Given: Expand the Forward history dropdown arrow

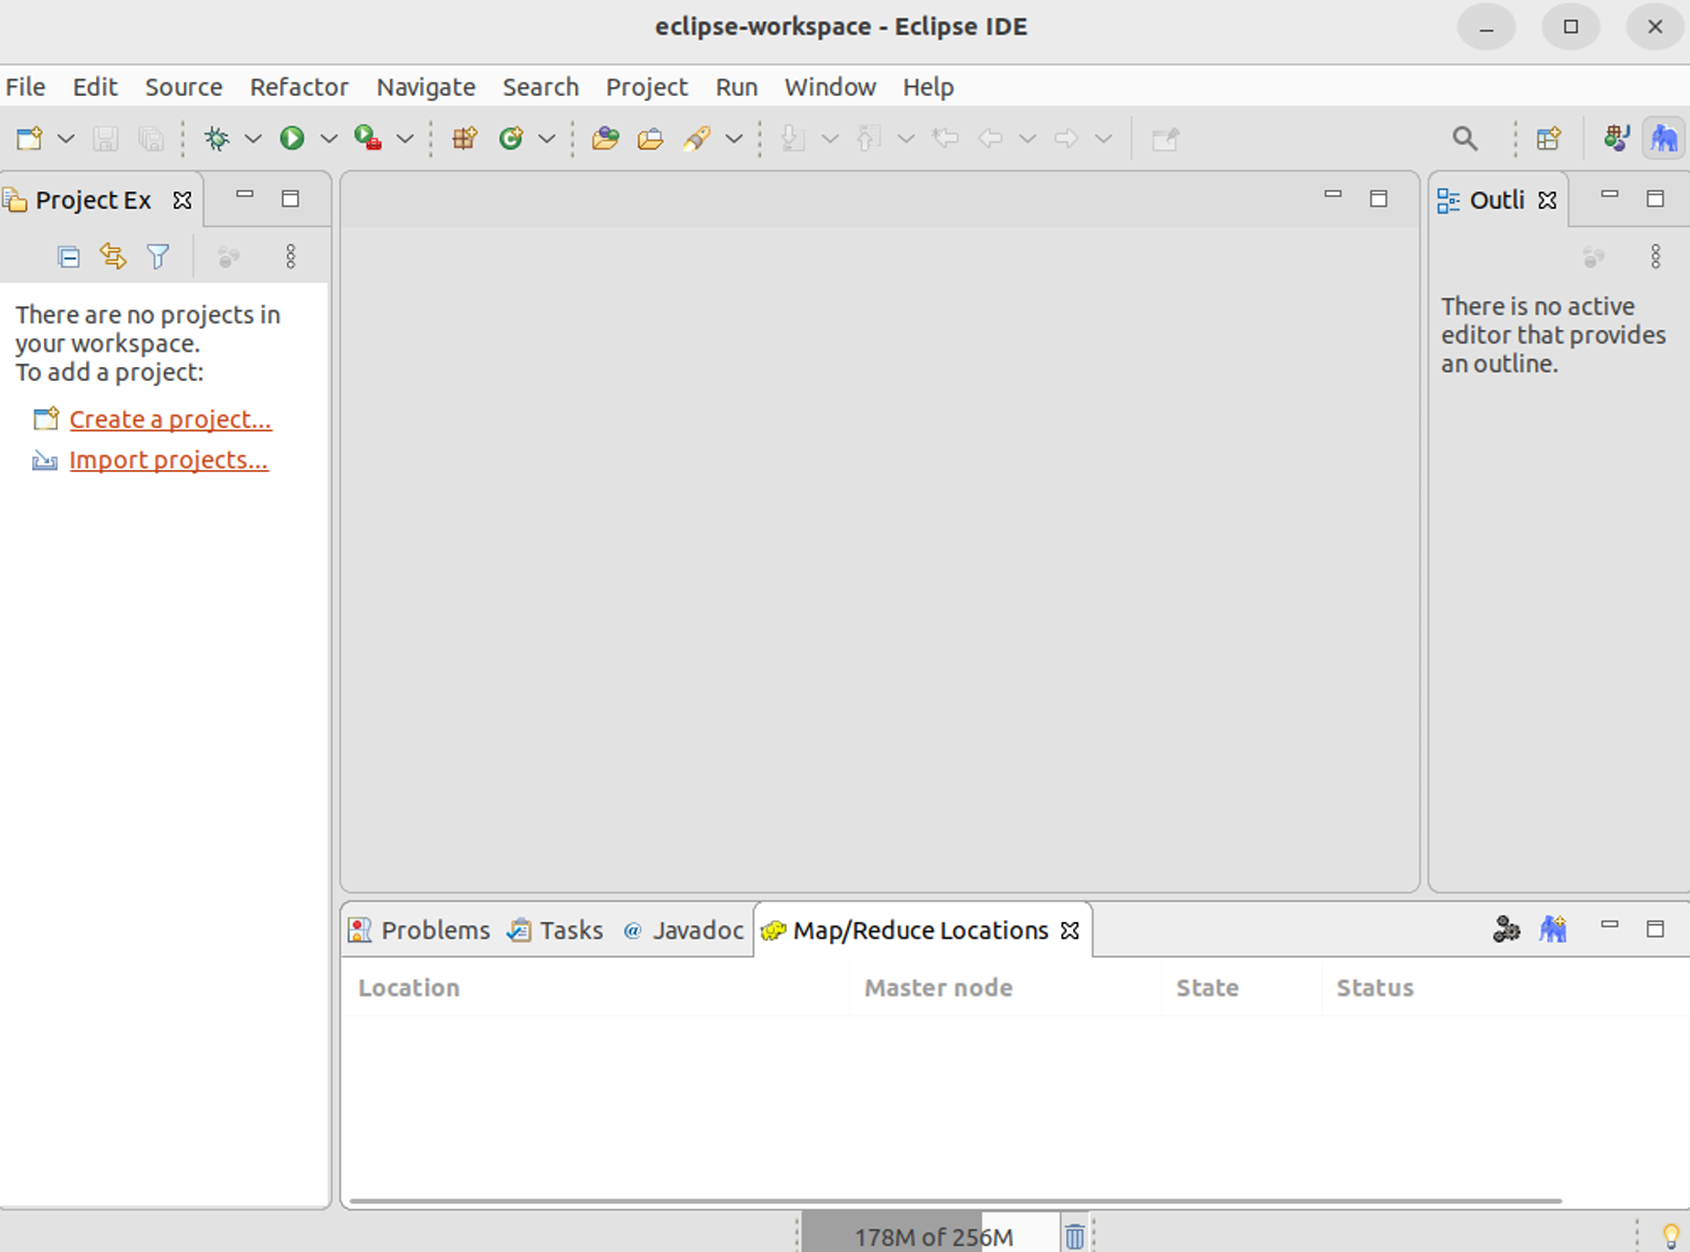Looking at the screenshot, I should tap(1103, 139).
